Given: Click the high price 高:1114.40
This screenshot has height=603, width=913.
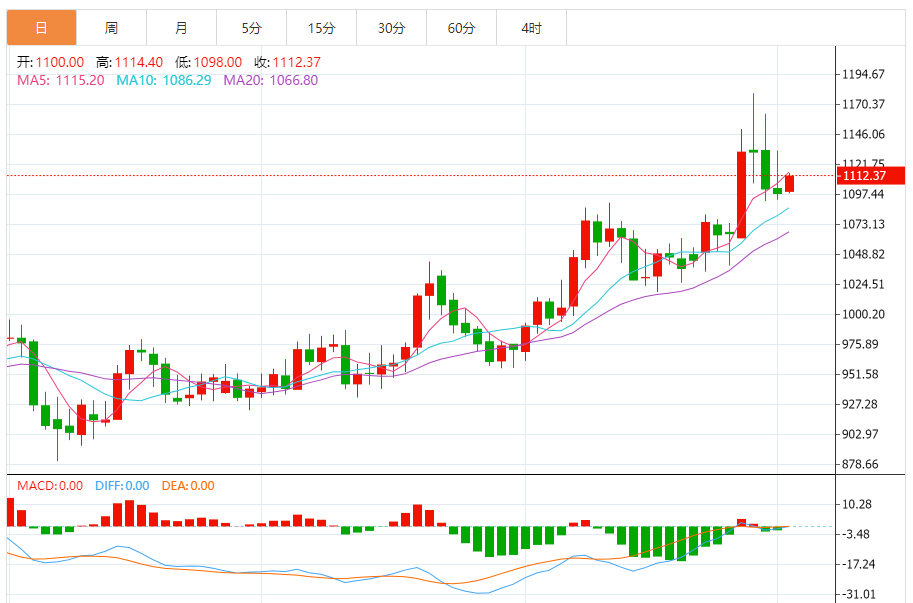Looking at the screenshot, I should 129,62.
